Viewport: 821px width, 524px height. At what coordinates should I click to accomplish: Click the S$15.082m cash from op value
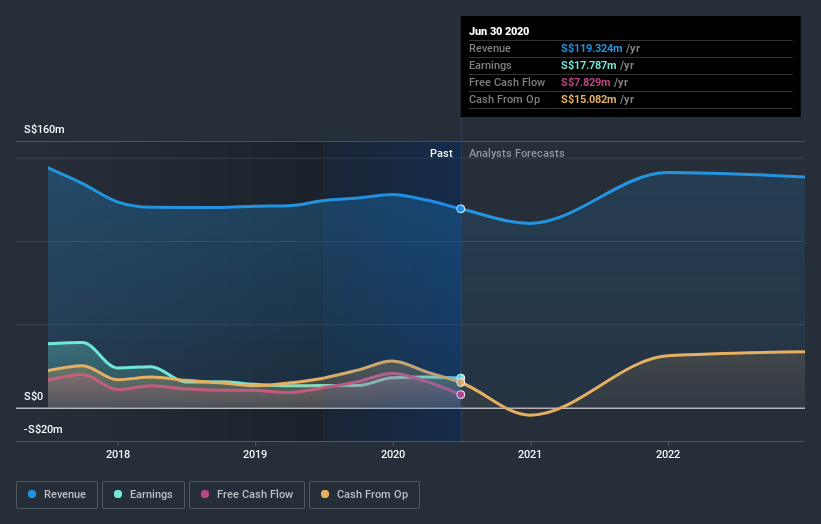[589, 99]
